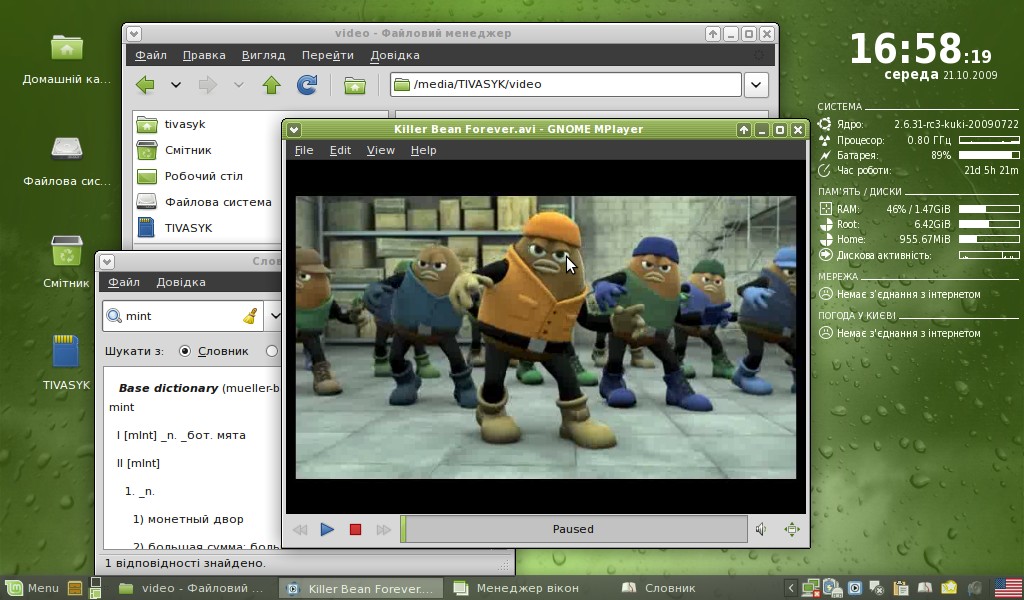The height and width of the screenshot is (600, 1024).
Task: Click the volume speaker icon in MPlayer
Action: 761,529
